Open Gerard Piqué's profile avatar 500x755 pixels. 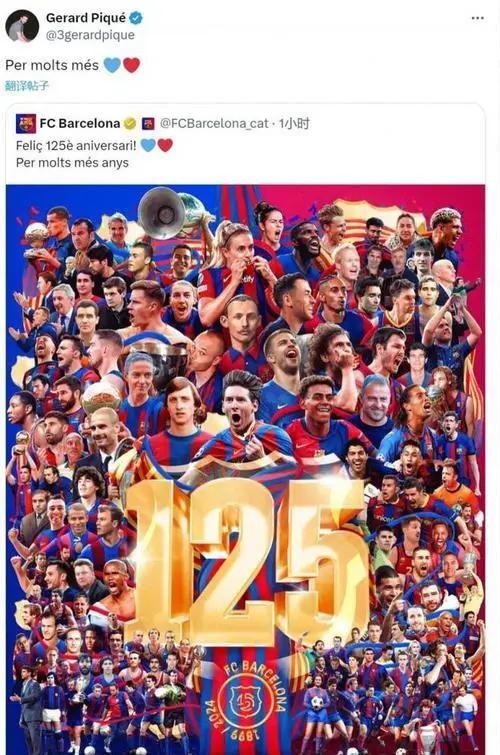pos(22,26)
